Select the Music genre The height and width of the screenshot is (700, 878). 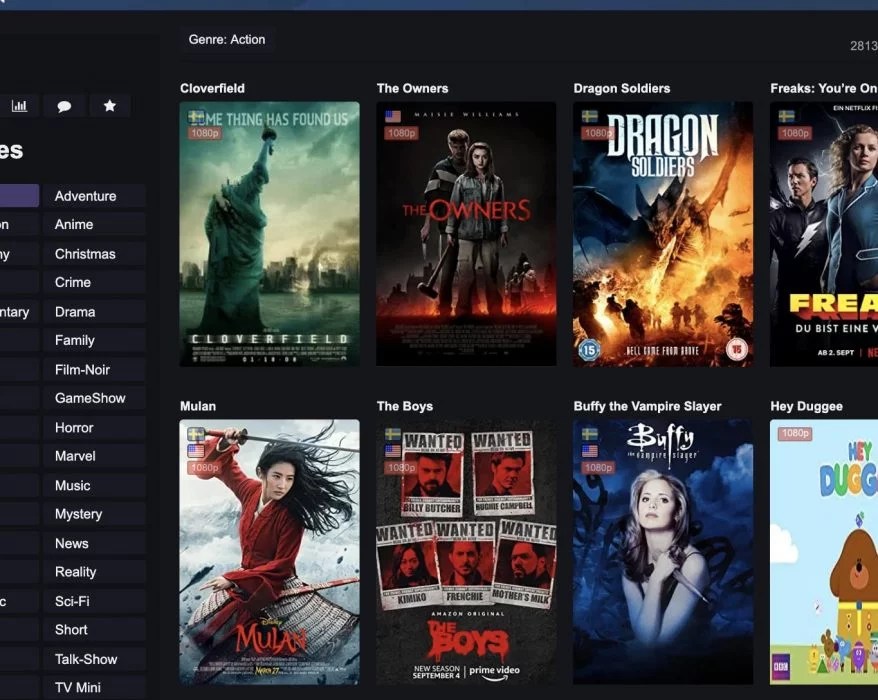(94, 485)
